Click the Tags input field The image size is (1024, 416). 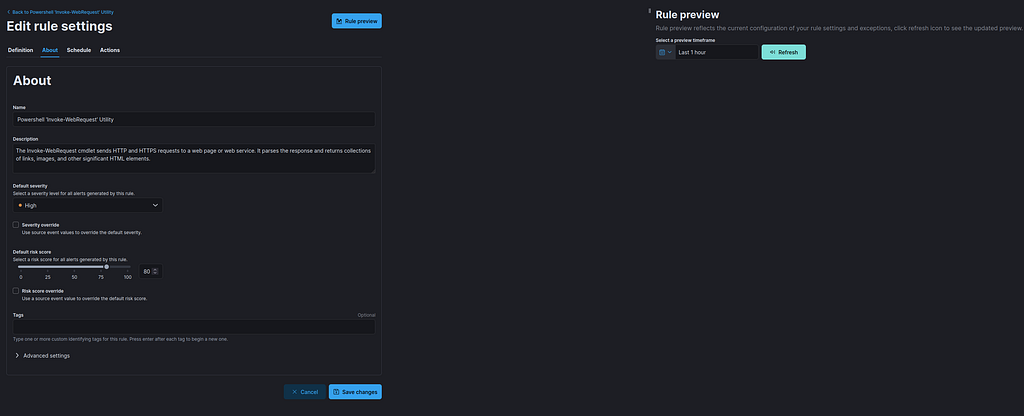(x=194, y=327)
